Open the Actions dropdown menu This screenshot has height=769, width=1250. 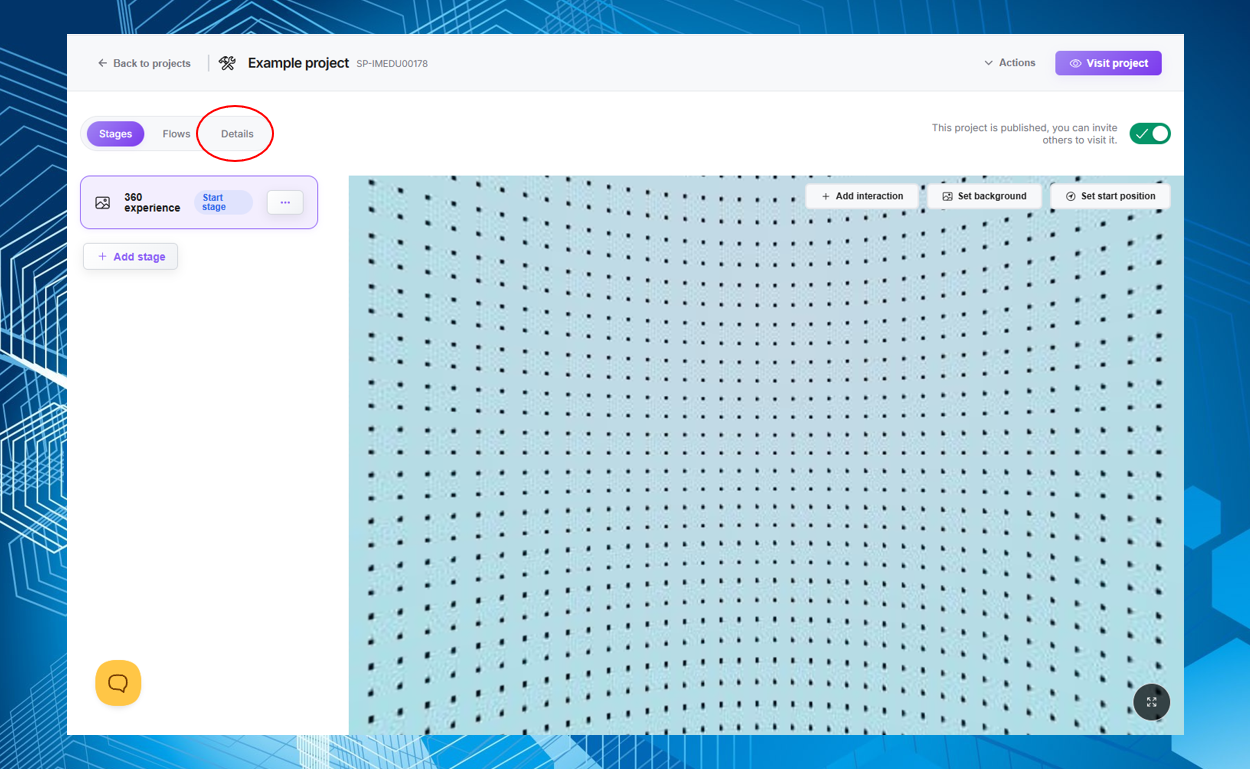1010,63
